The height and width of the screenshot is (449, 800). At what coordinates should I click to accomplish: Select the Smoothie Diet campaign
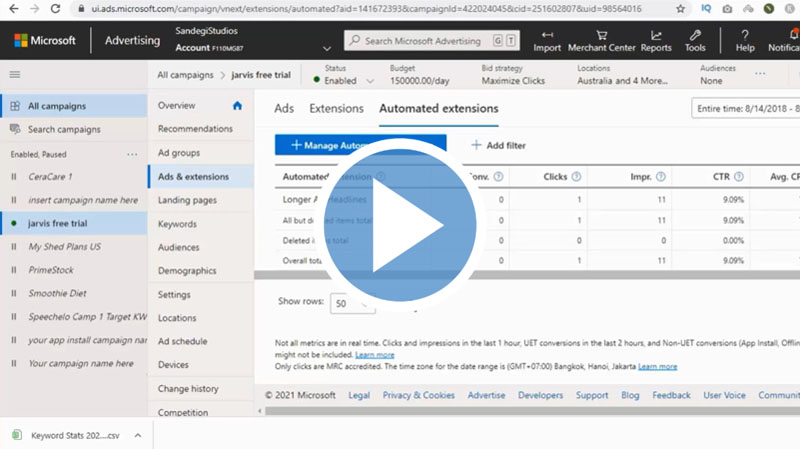click(x=57, y=293)
